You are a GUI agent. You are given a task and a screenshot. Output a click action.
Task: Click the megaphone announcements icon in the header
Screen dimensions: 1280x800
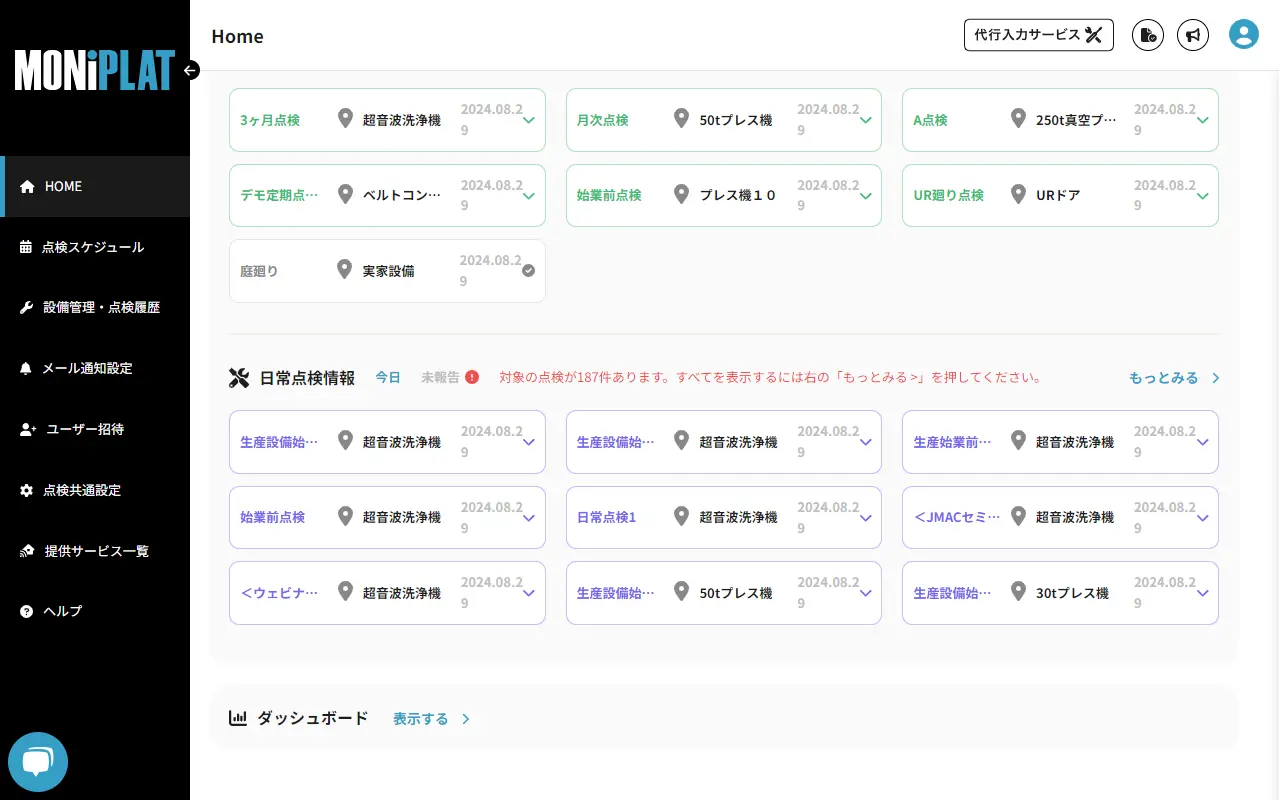[x=1193, y=35]
